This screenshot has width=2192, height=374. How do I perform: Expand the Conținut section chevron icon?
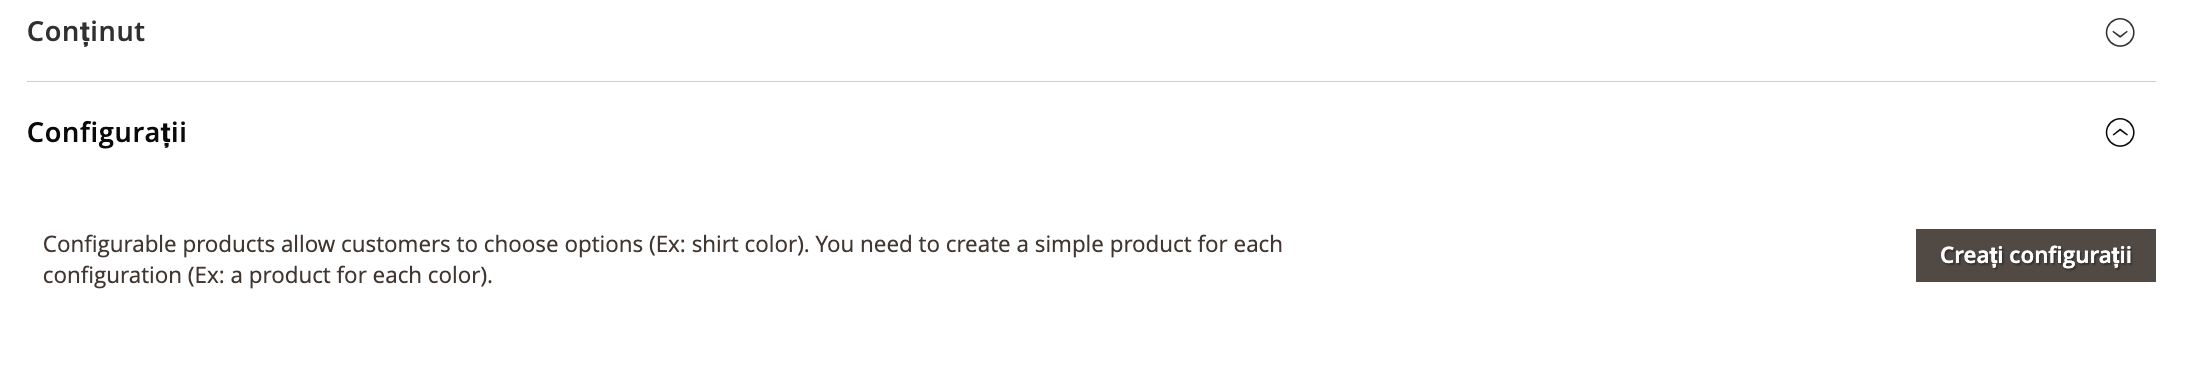pyautogui.click(x=2119, y=33)
